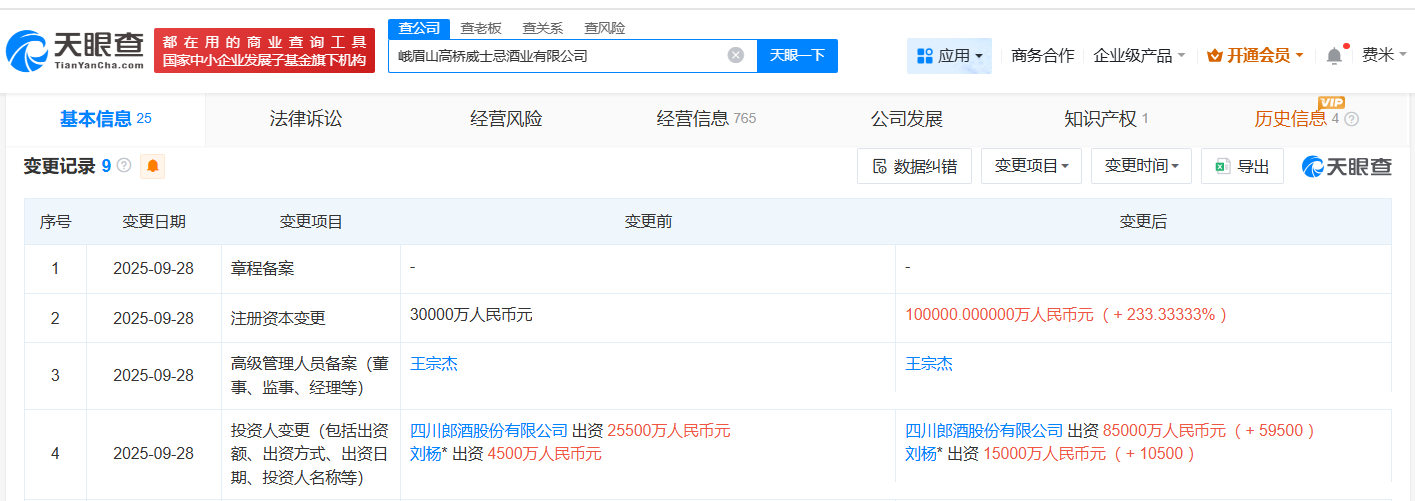The image size is (1415, 501).
Task: Click the TianYanCha logo in header
Action: coord(75,51)
